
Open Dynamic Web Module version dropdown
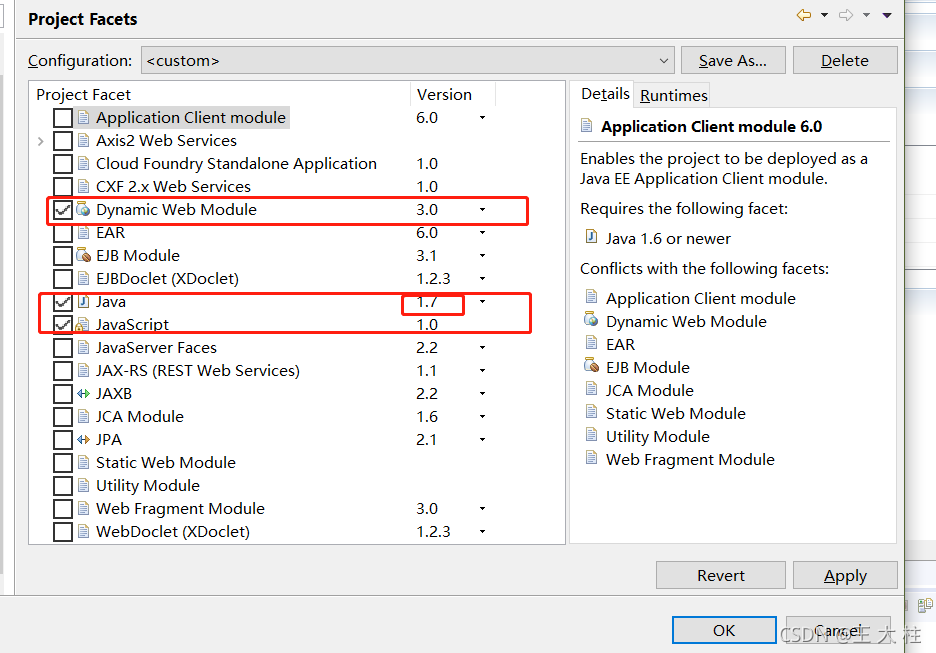click(482, 210)
